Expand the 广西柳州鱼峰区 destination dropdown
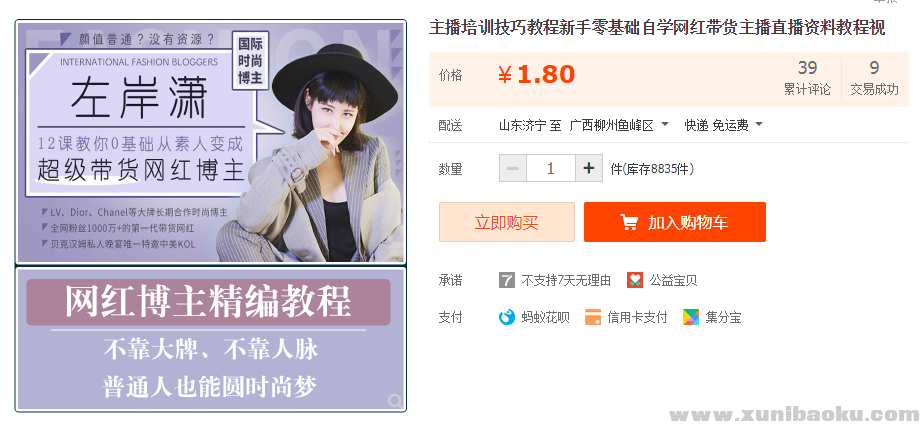This screenshot has width=922, height=427. click(x=619, y=125)
